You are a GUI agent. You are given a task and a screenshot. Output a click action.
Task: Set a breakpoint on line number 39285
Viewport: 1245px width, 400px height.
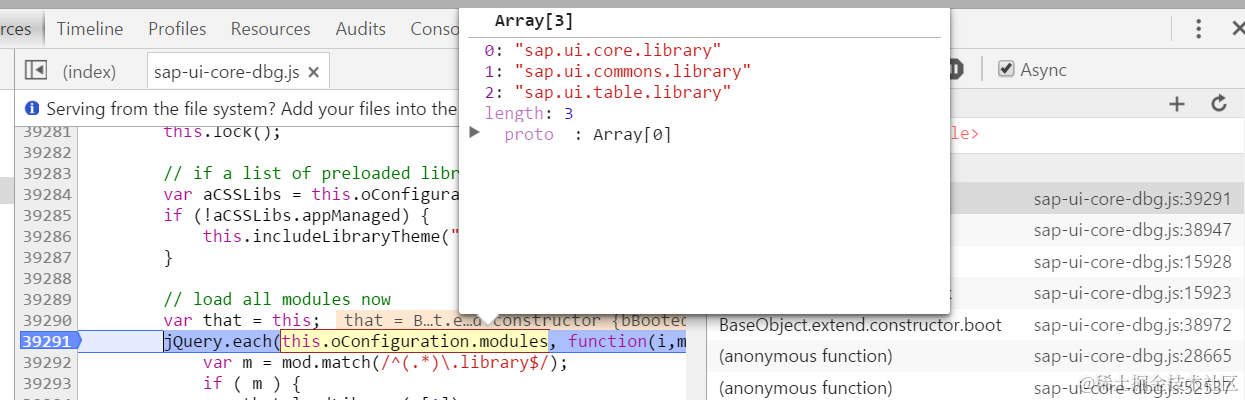pos(47,215)
